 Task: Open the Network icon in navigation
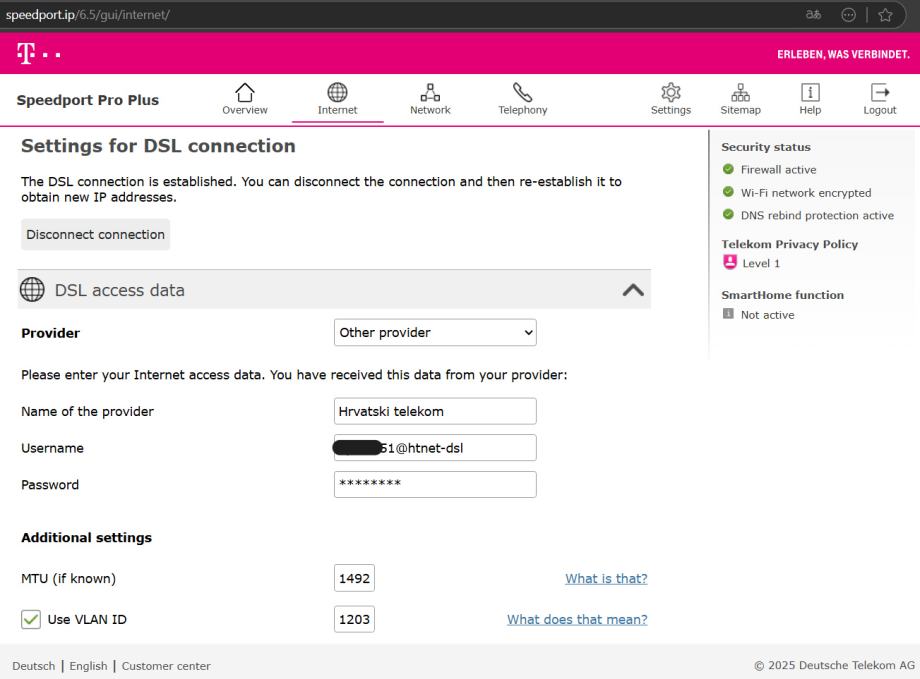[x=430, y=93]
